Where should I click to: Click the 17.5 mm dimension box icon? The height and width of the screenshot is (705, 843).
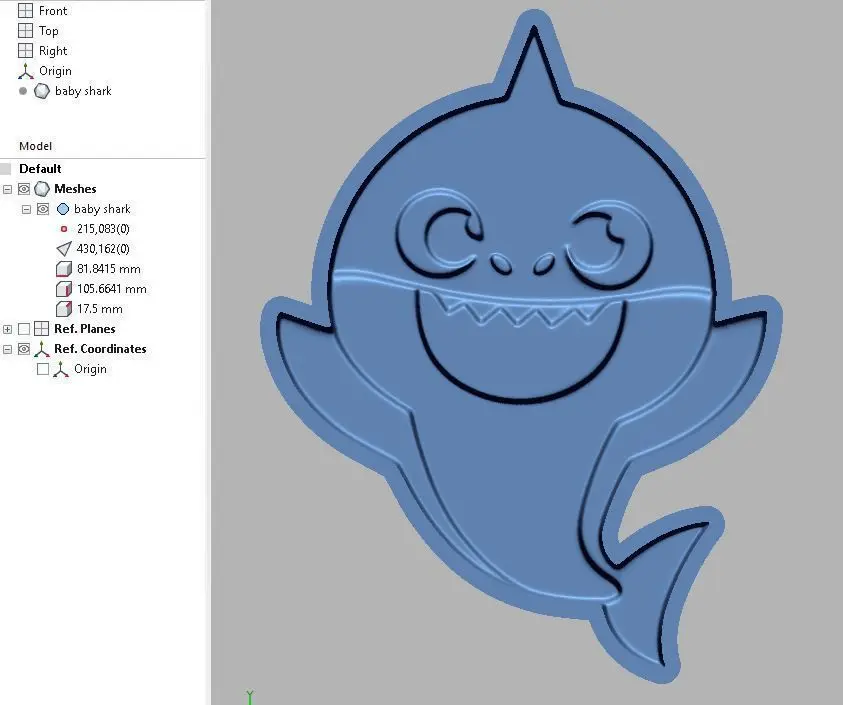[x=63, y=309]
